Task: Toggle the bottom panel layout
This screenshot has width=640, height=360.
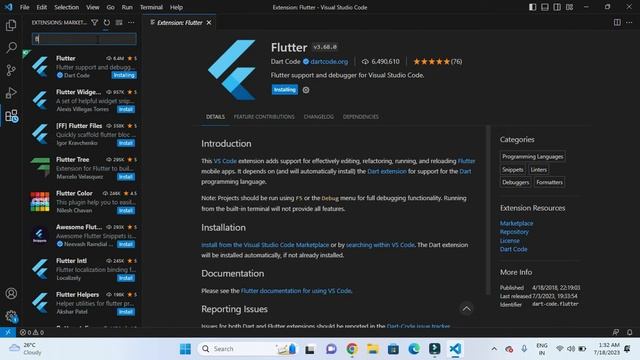Action: tap(545, 7)
